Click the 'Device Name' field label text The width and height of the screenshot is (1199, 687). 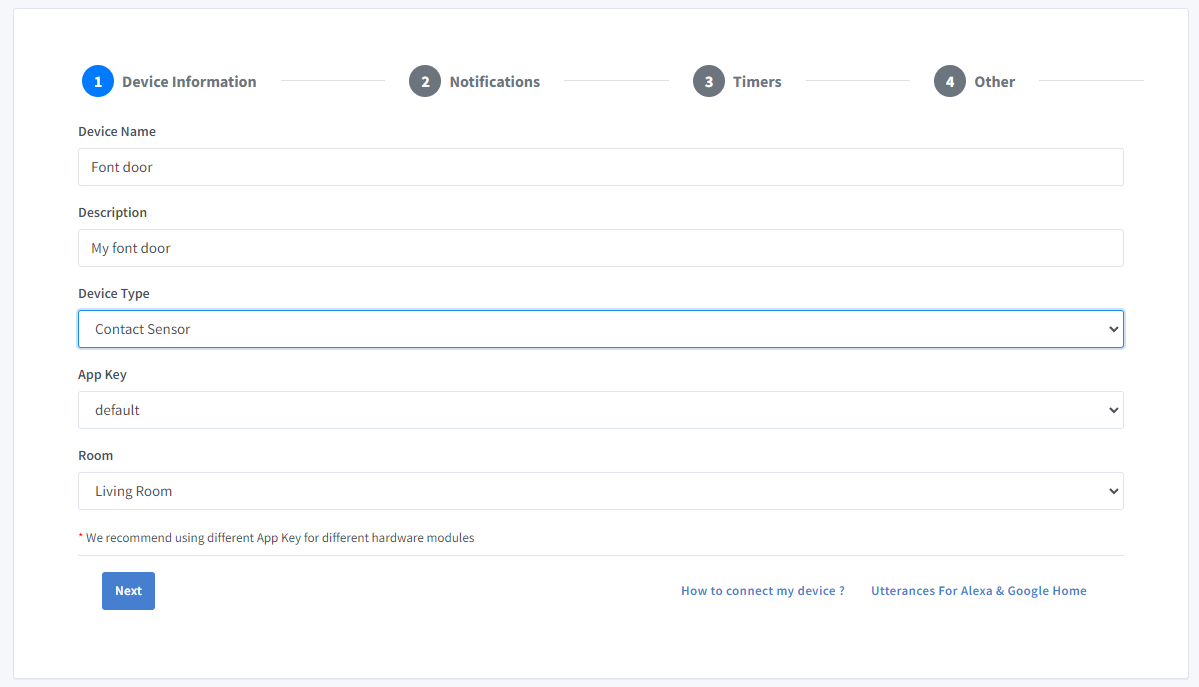tap(117, 132)
